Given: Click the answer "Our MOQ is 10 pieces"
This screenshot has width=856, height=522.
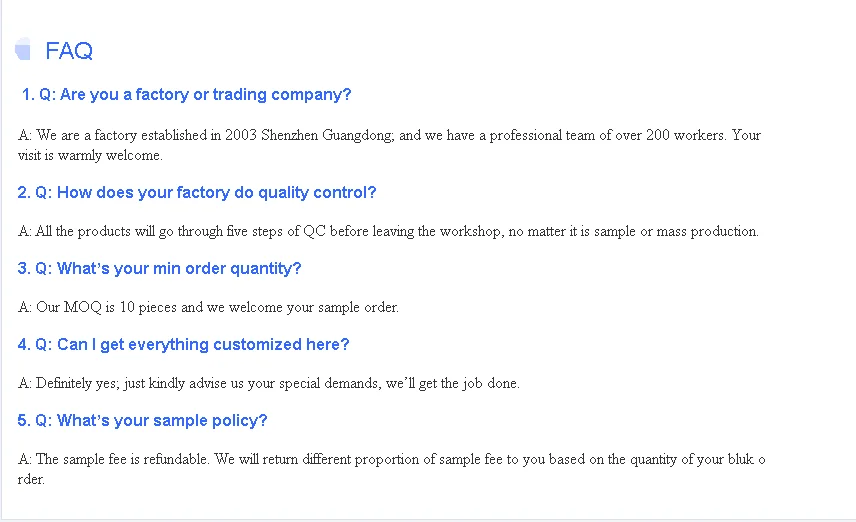Looking at the screenshot, I should [x=208, y=308].
